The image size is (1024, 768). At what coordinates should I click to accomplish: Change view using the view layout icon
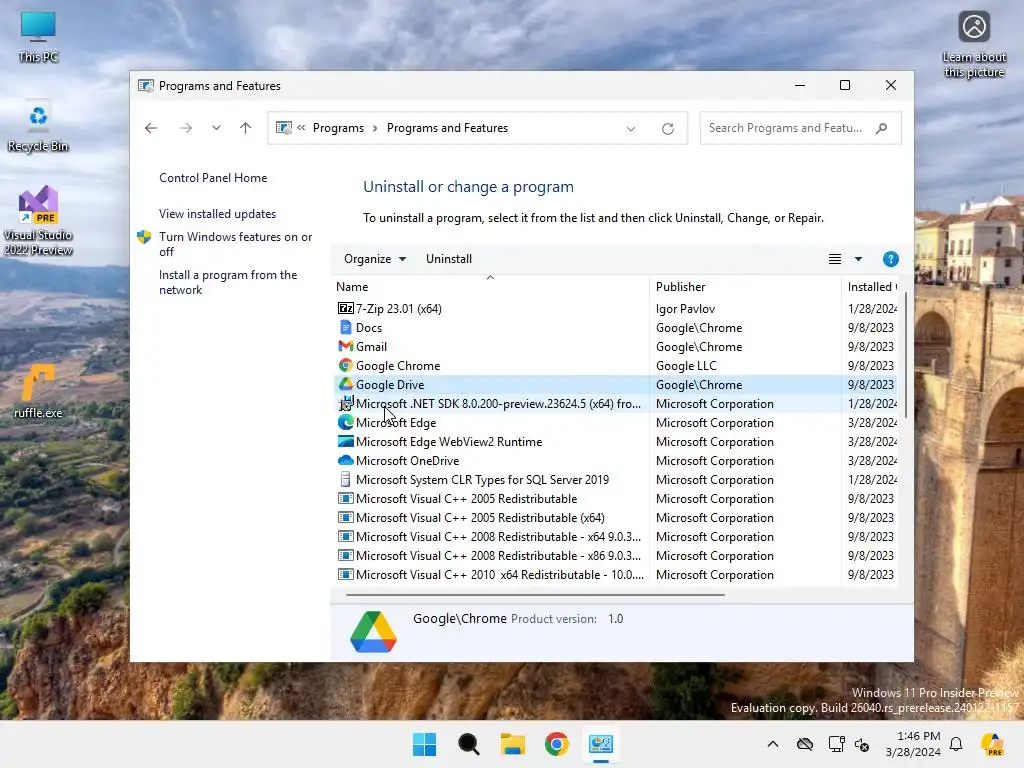click(x=835, y=259)
